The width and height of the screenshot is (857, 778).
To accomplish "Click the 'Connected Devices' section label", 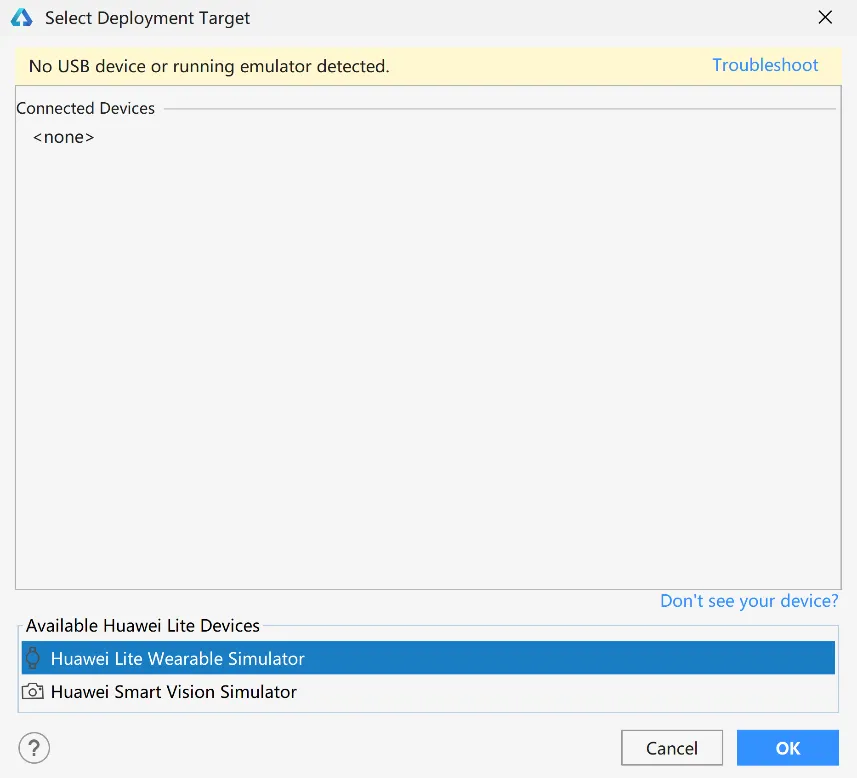I will [x=86, y=108].
